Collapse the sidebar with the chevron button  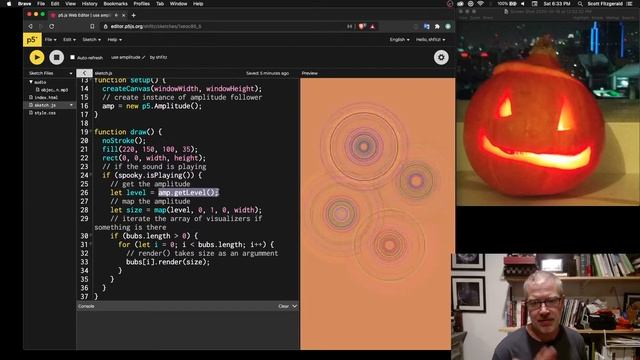[84, 73]
